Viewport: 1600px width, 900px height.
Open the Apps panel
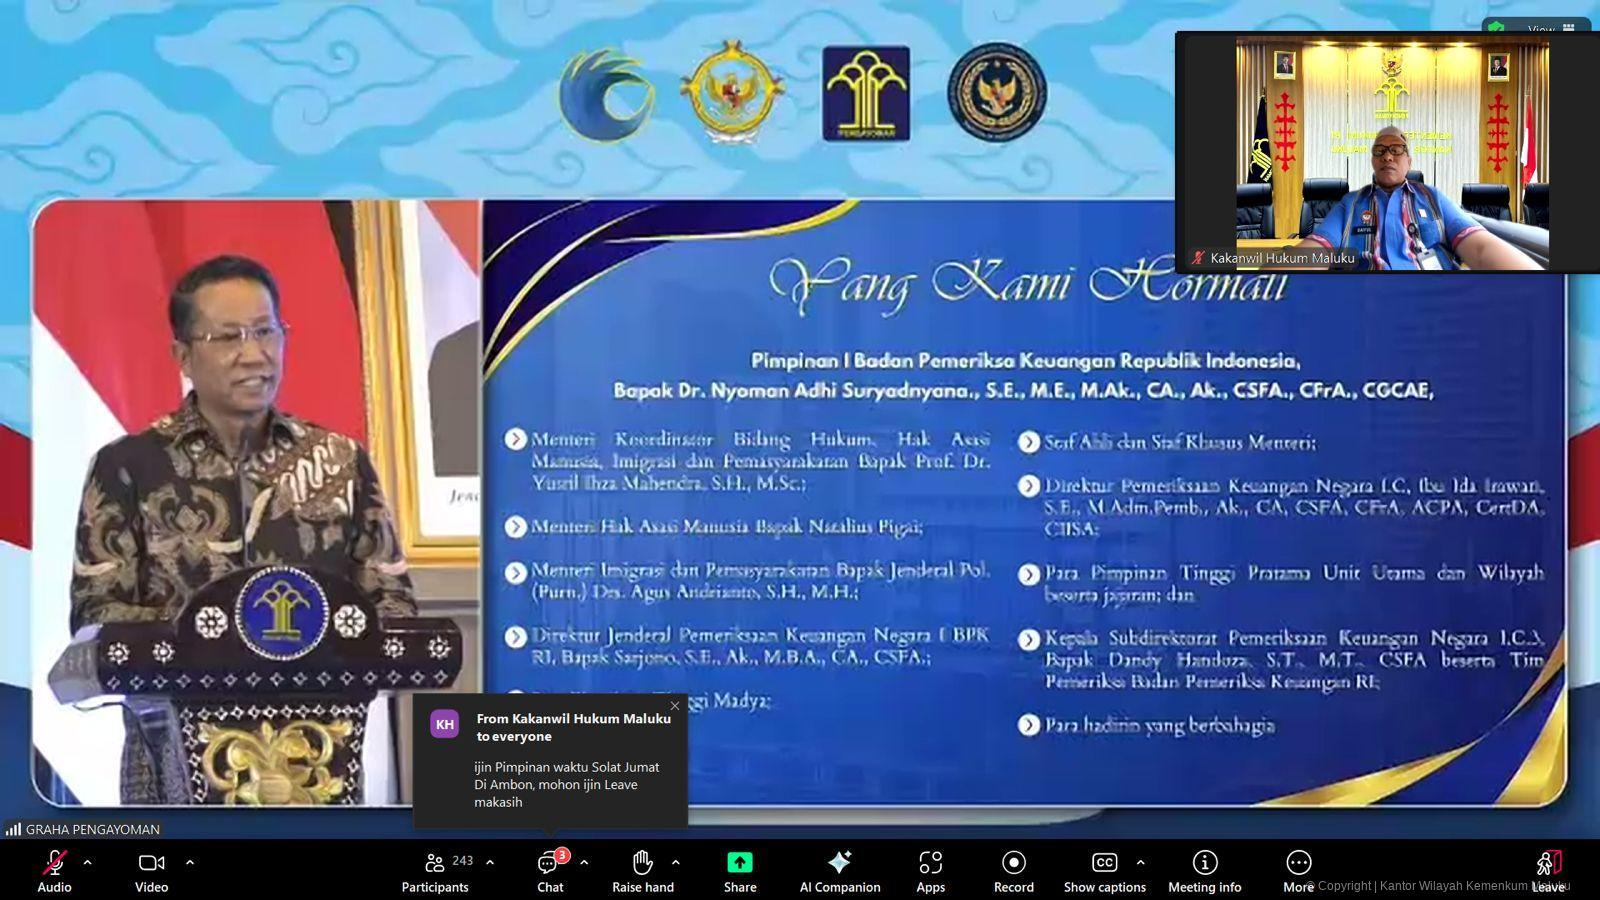(x=930, y=868)
